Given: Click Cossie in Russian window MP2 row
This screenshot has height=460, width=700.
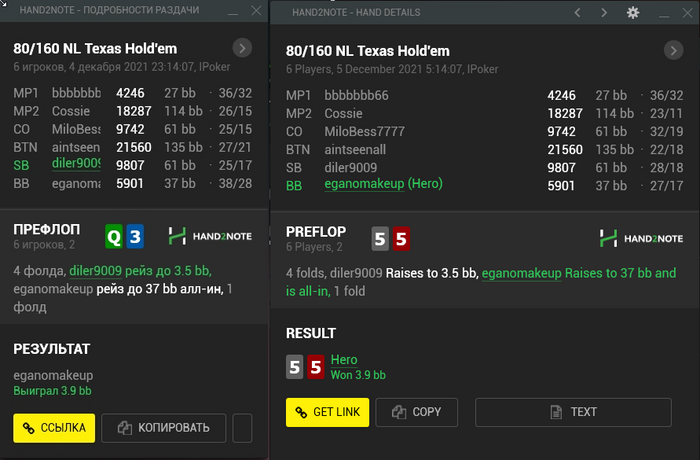Looking at the screenshot, I should click(71, 111).
